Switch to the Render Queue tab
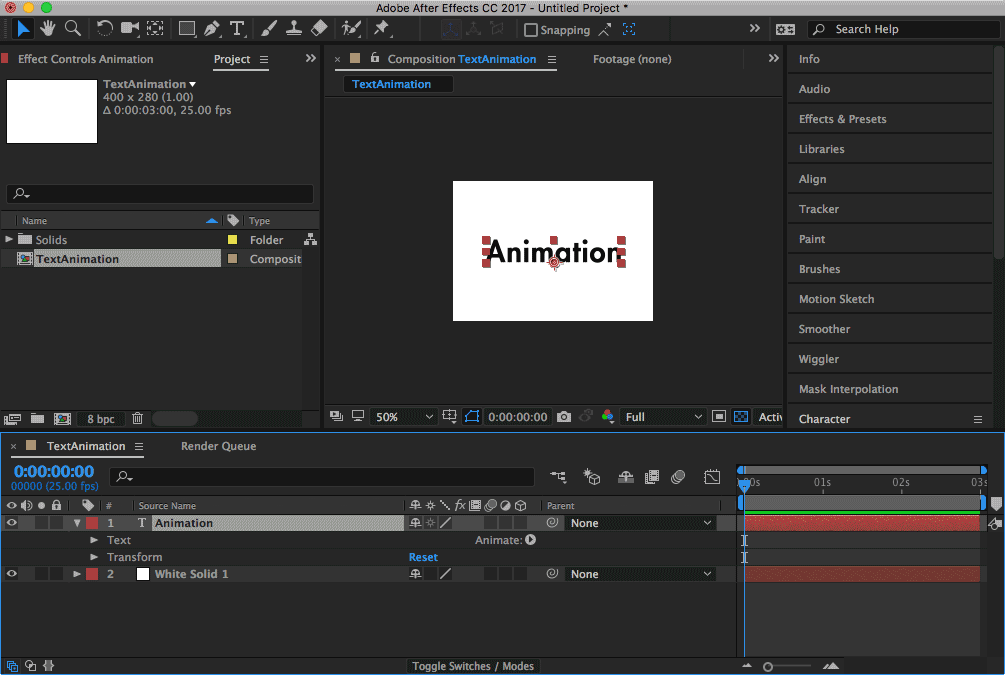The width and height of the screenshot is (1005, 675). 218,446
